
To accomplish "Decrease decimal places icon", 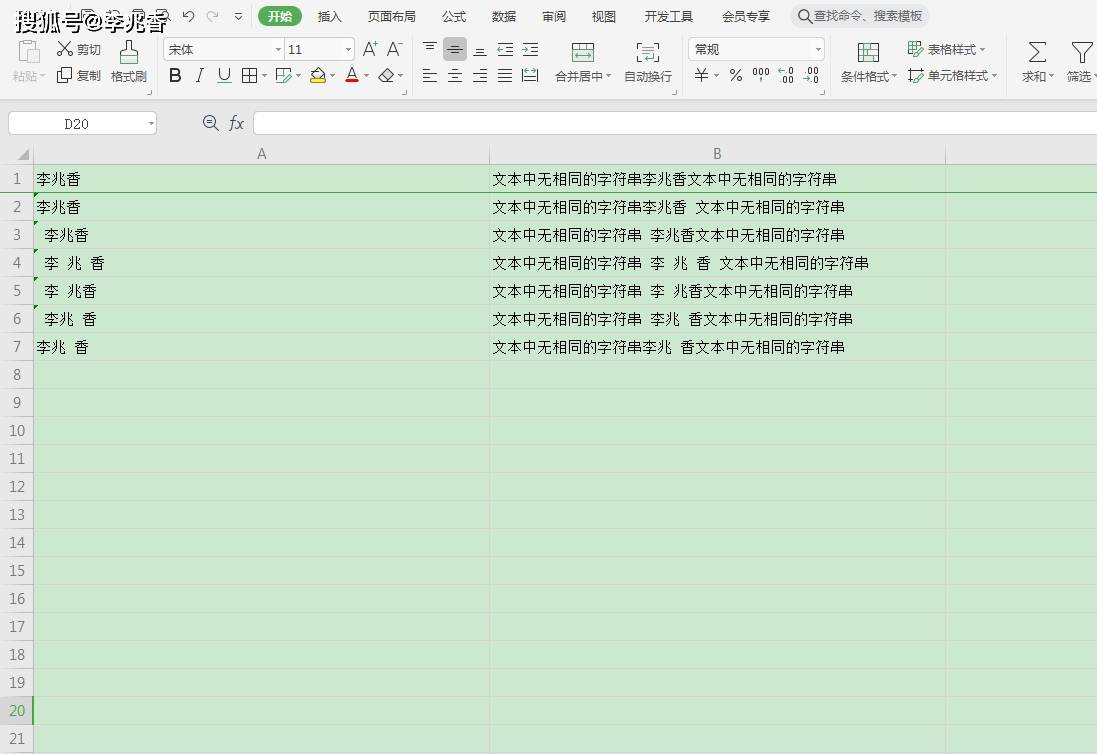I will point(812,75).
